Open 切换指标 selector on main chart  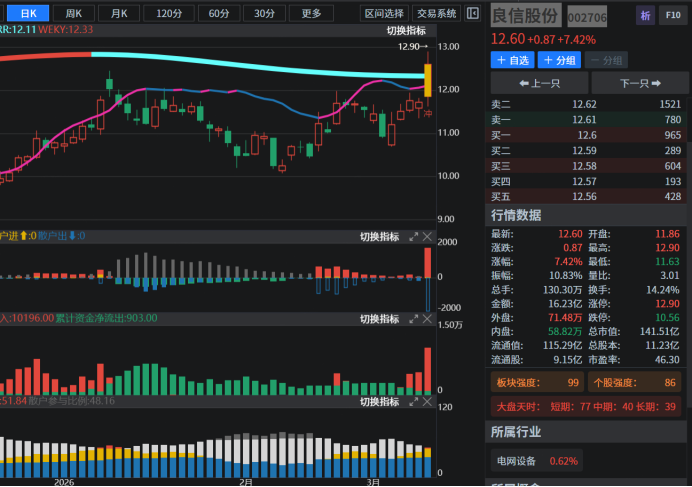tap(406, 31)
